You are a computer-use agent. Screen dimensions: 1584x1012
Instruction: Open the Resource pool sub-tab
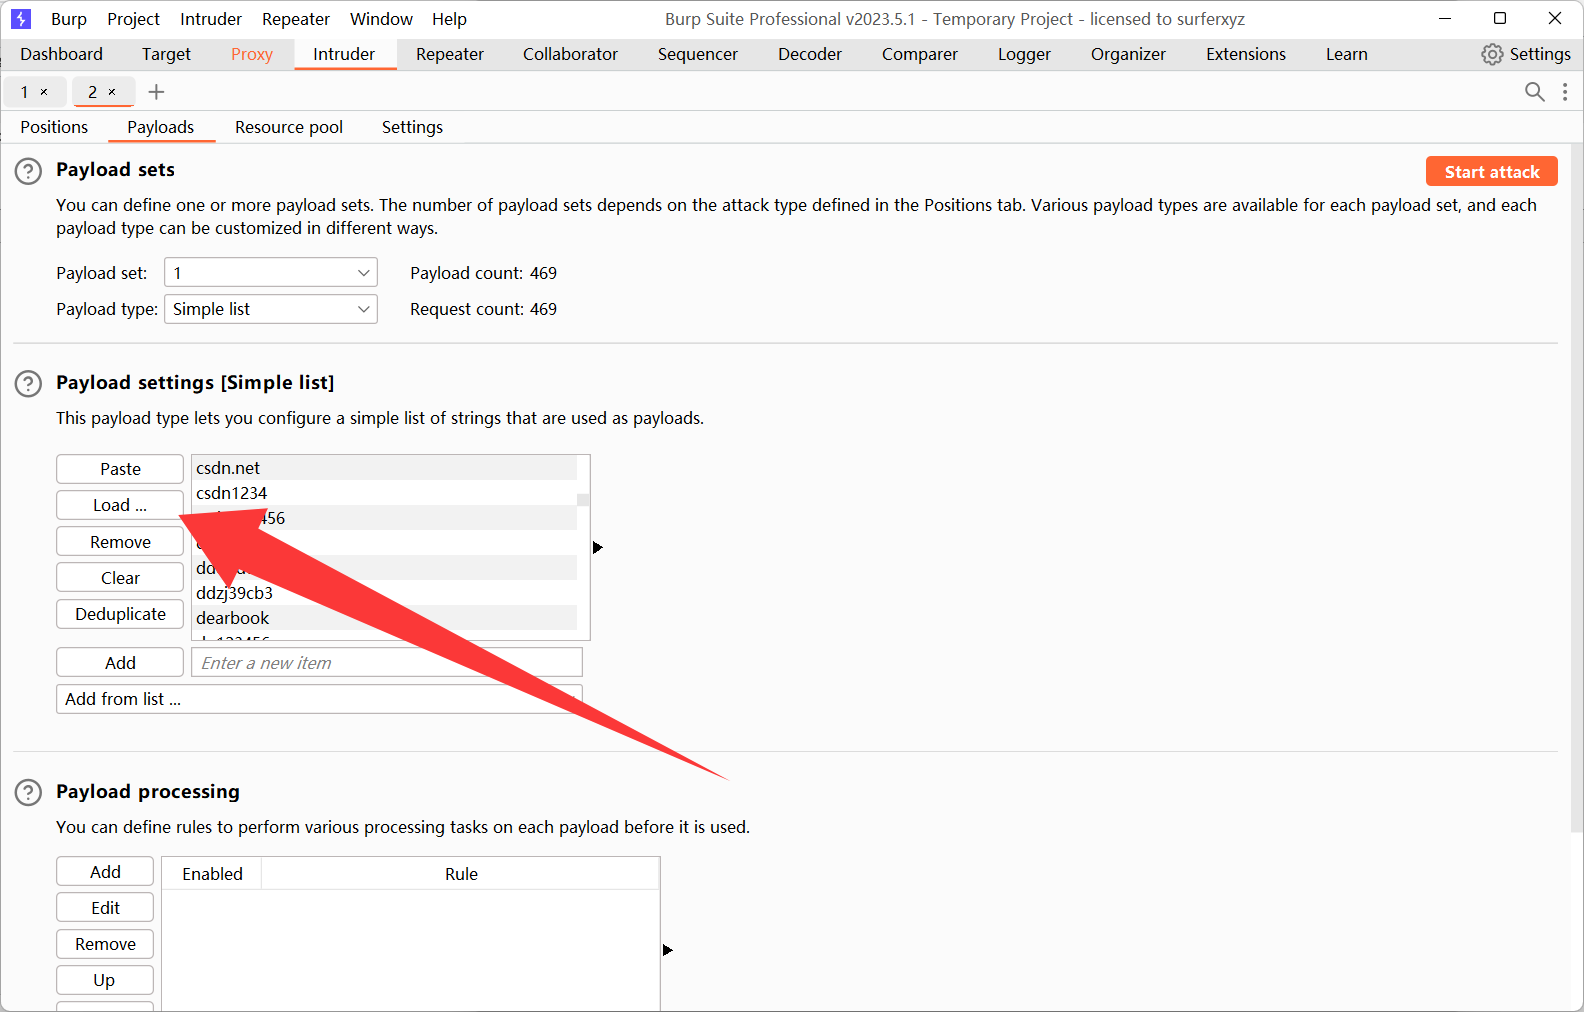[289, 127]
